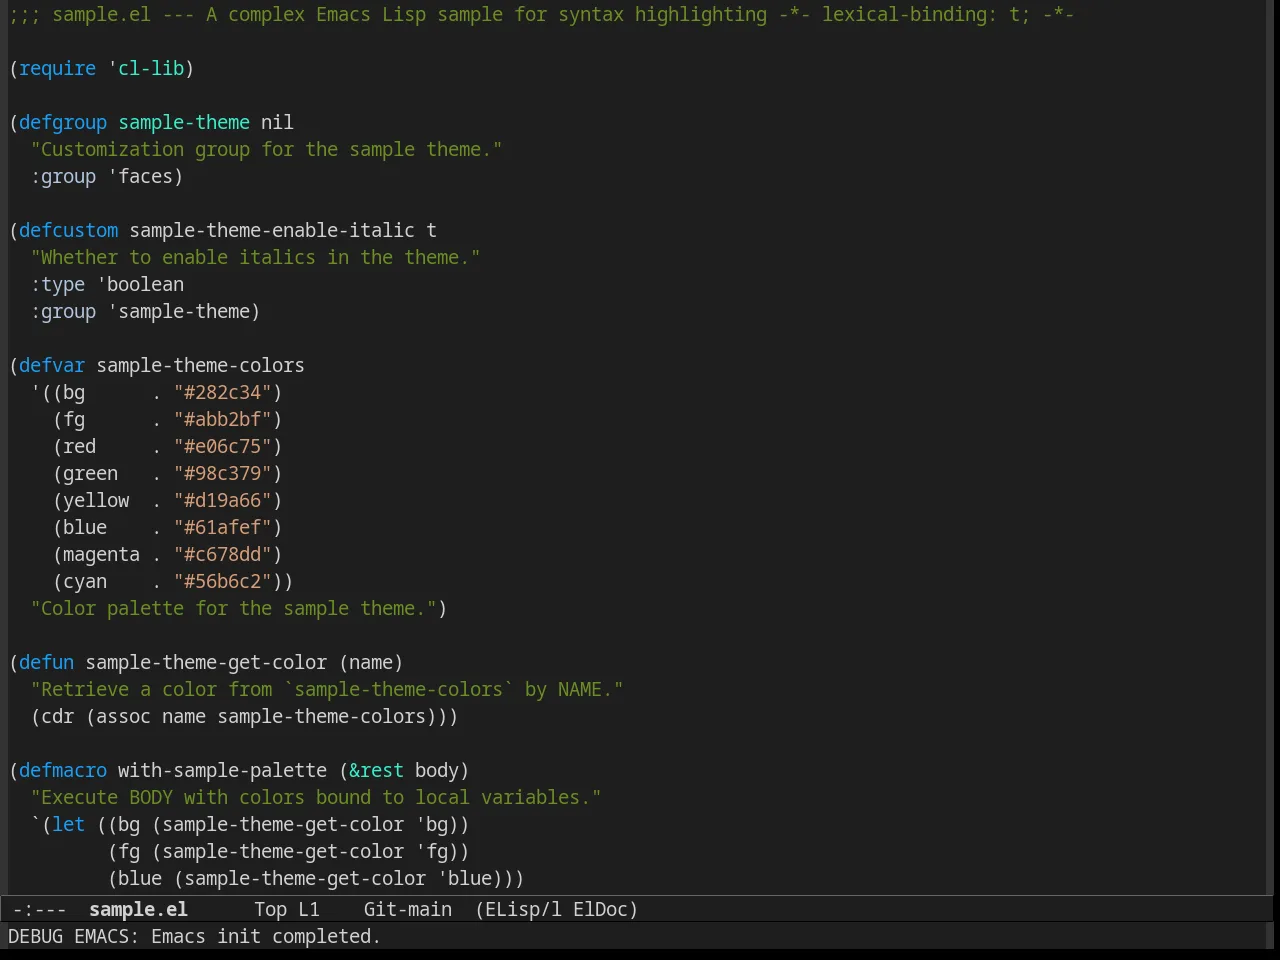
Task: Click the 'defvar' keyword
Action: tap(52, 365)
